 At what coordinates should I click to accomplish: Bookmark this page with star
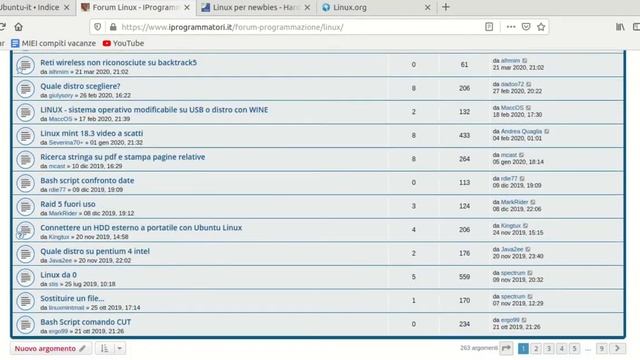click(x=541, y=27)
